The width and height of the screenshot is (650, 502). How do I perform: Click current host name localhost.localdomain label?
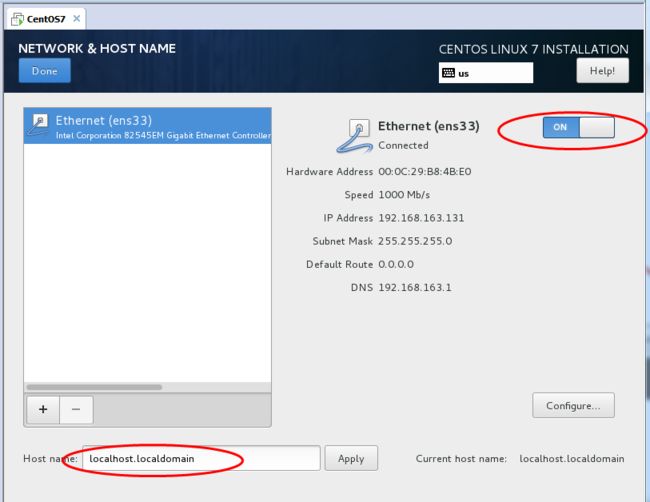(572, 458)
